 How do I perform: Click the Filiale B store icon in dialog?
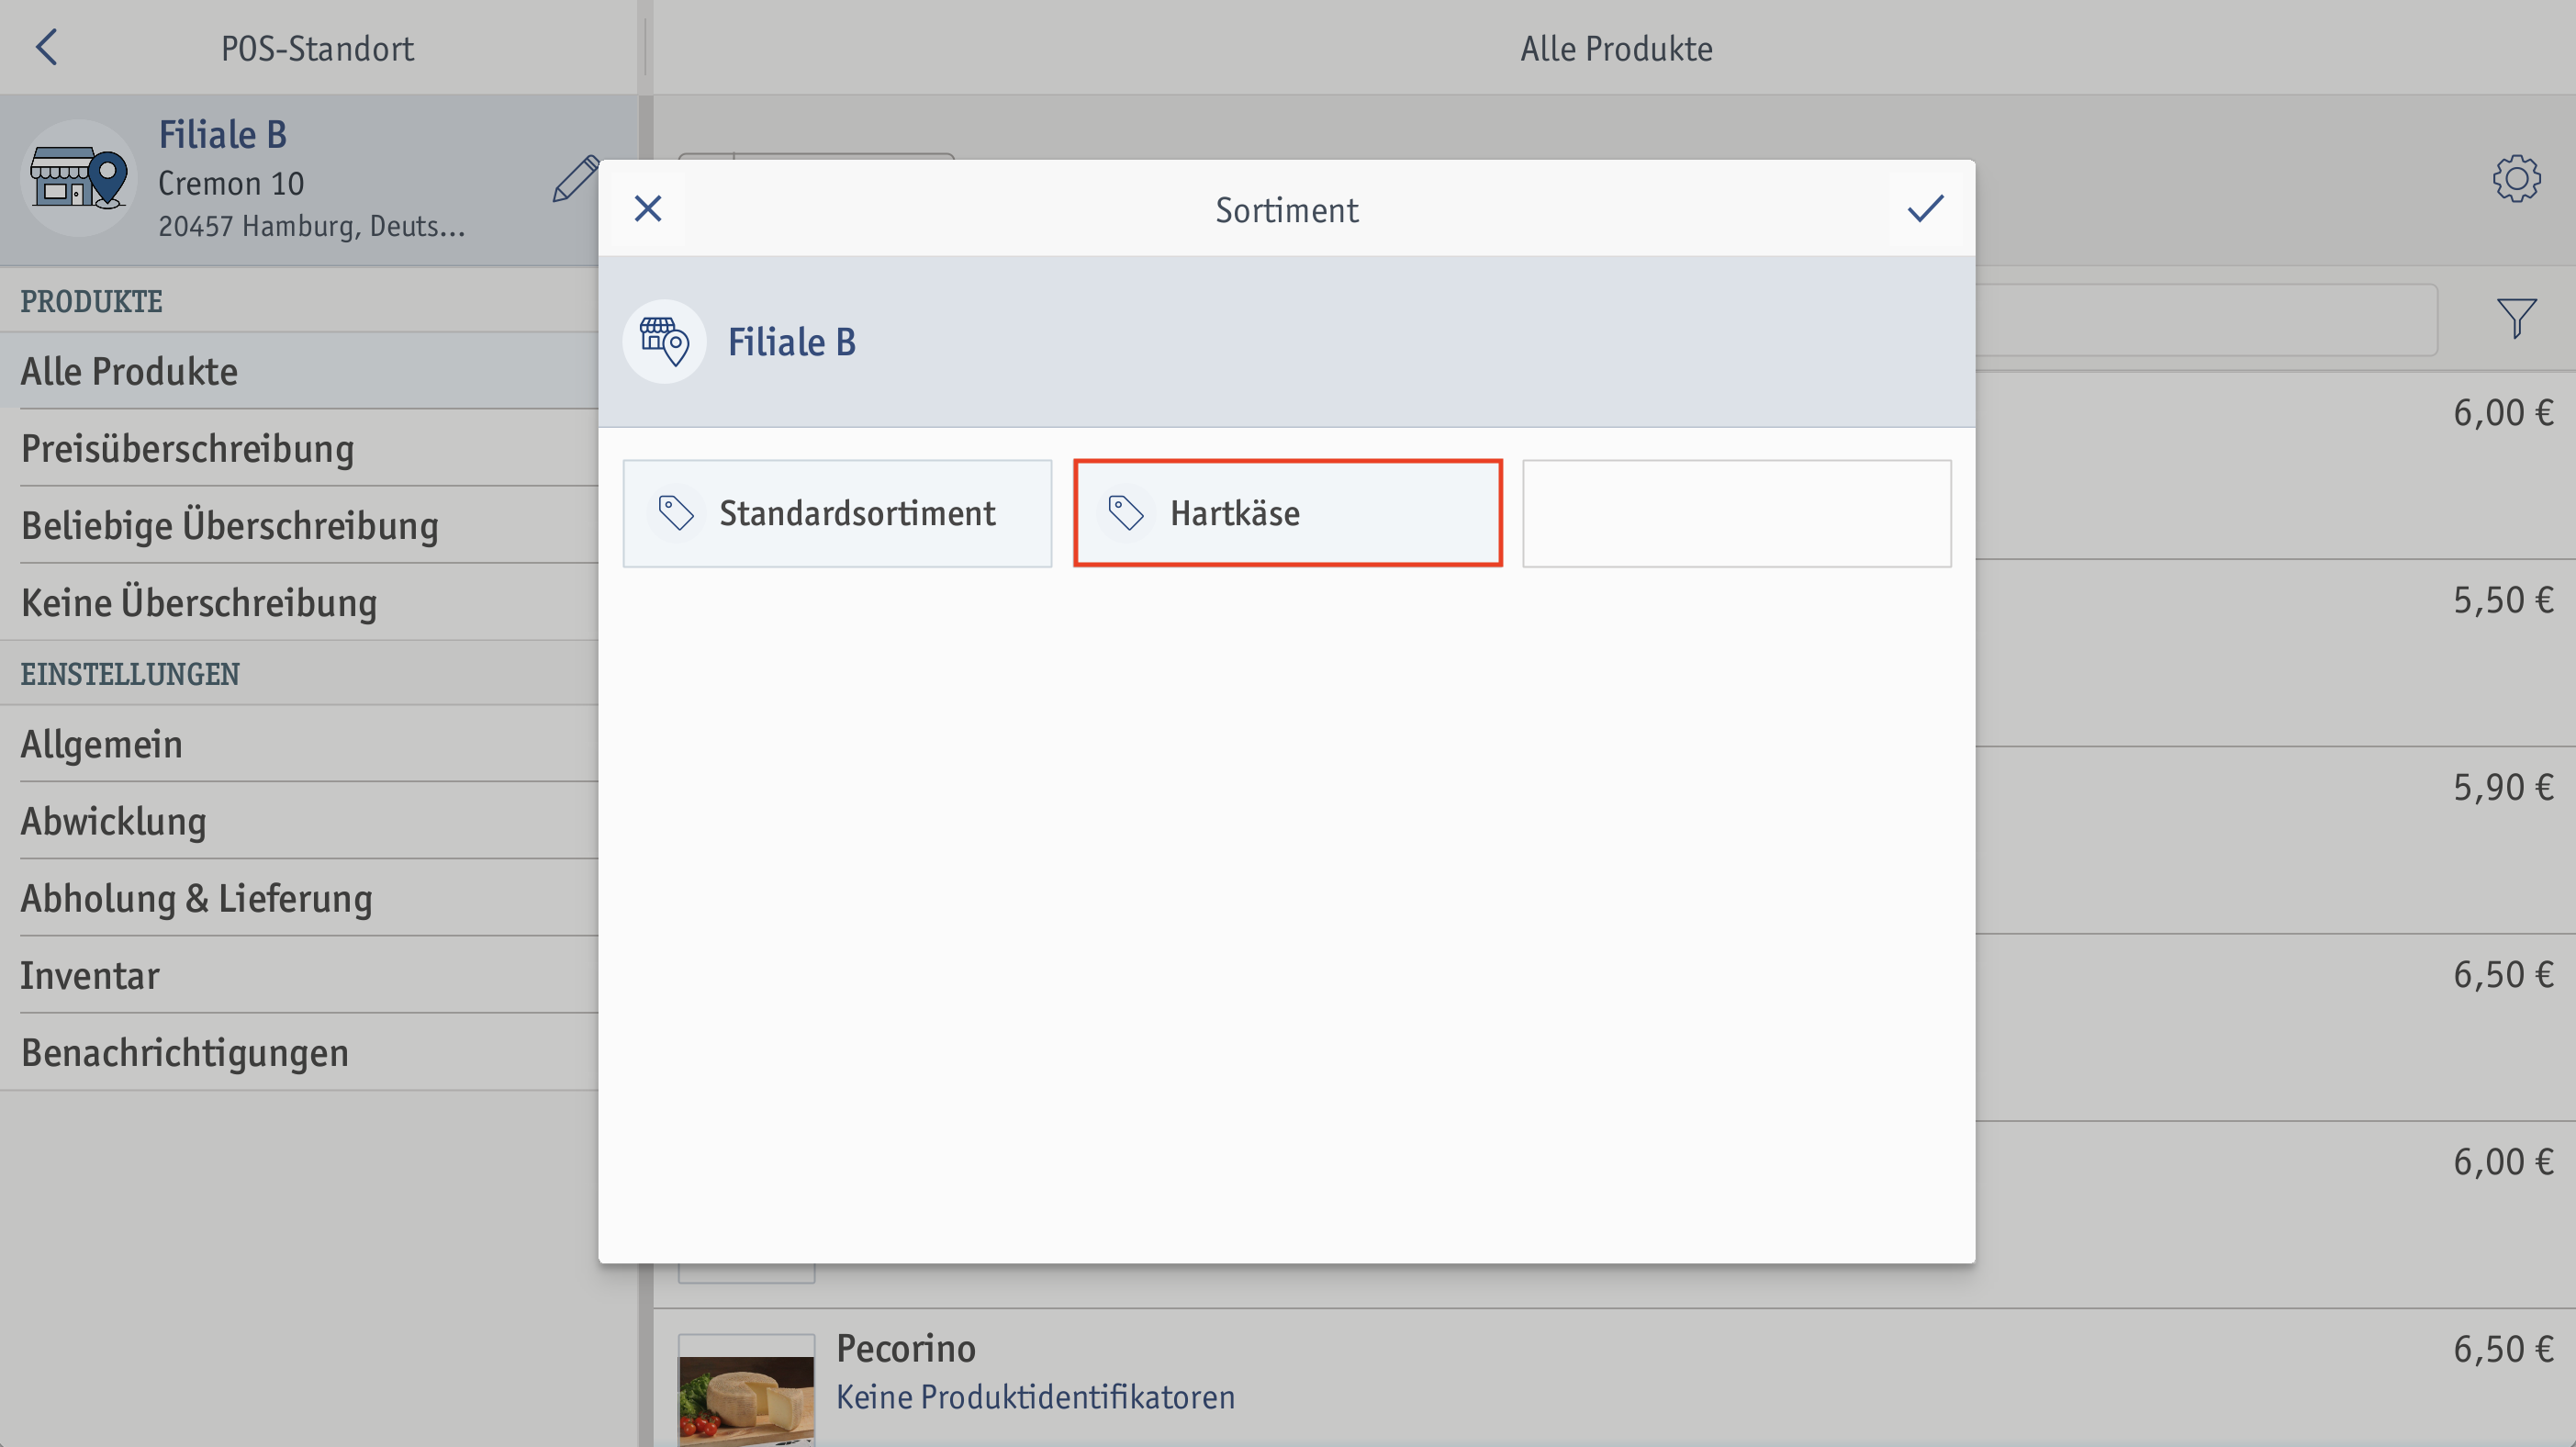664,342
